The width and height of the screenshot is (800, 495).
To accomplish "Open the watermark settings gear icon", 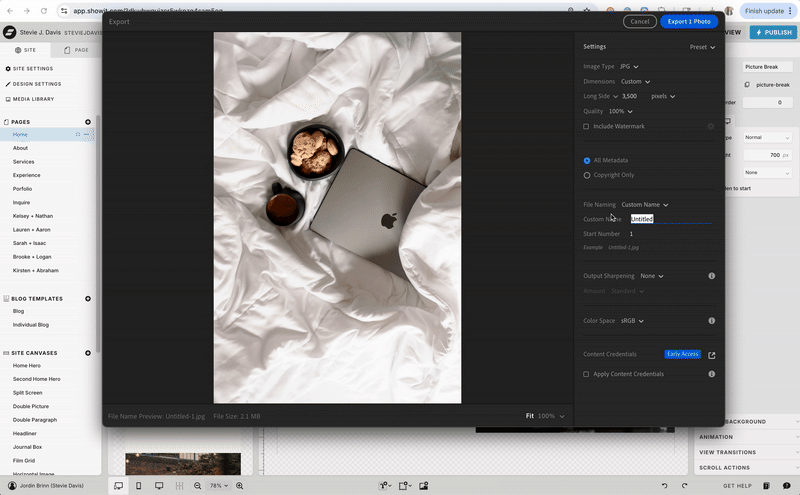I will pos(711,126).
